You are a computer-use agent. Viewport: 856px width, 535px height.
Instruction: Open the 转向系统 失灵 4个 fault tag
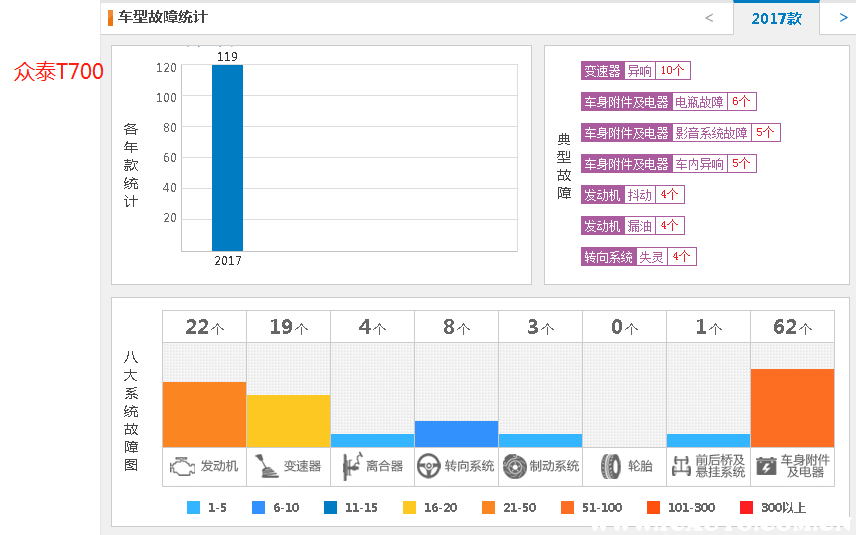tap(639, 257)
